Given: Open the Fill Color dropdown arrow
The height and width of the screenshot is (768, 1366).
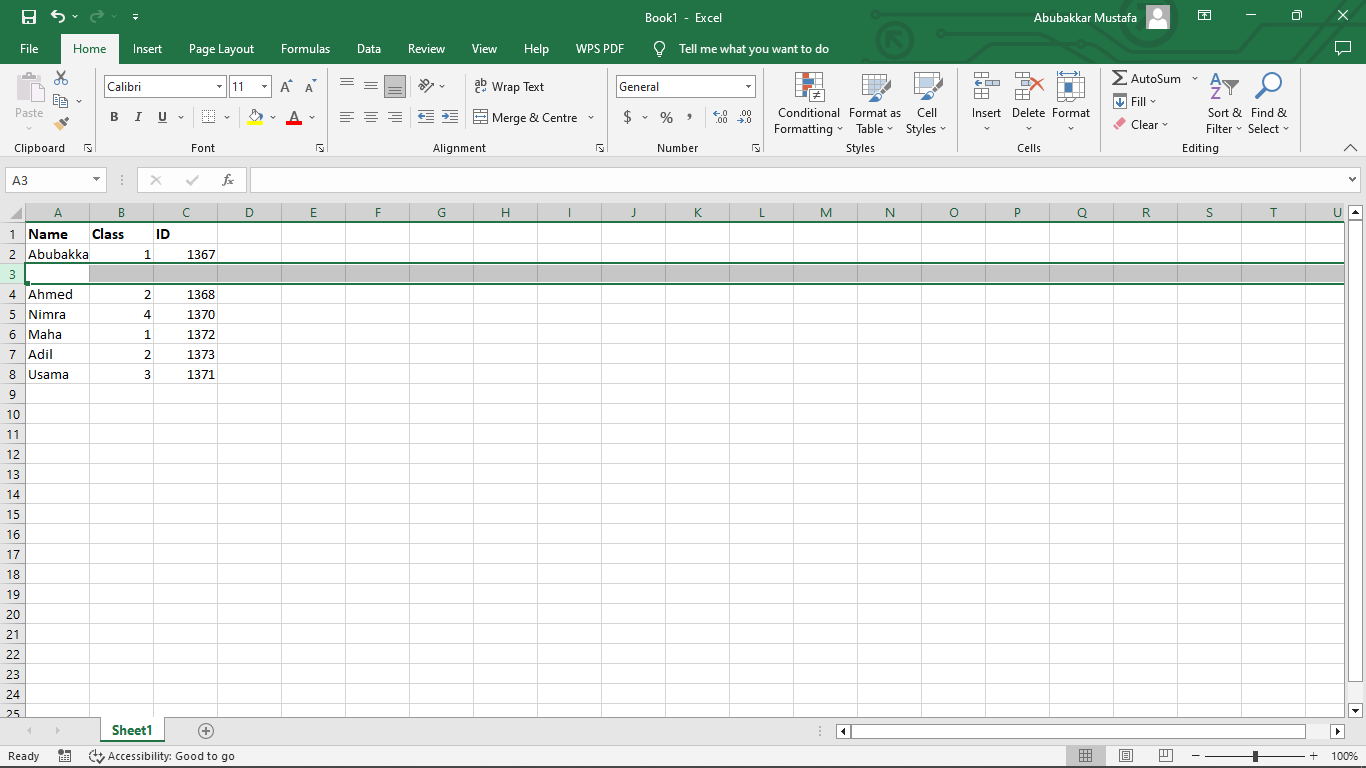Looking at the screenshot, I should (x=272, y=117).
